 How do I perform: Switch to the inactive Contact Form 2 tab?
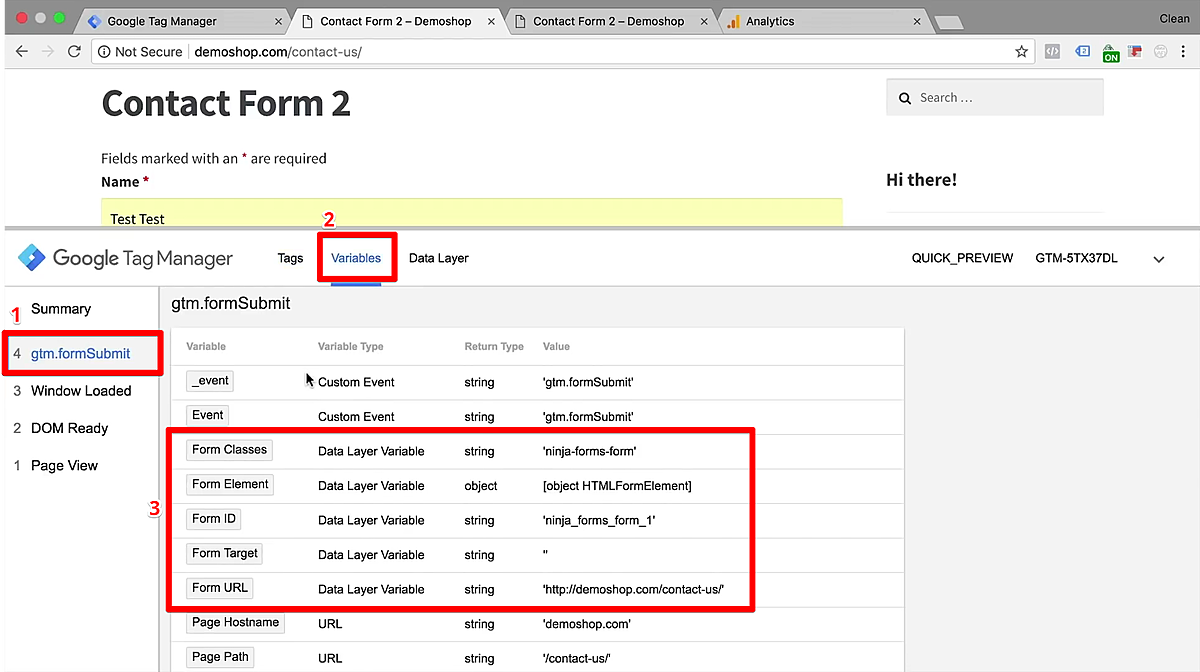(608, 21)
